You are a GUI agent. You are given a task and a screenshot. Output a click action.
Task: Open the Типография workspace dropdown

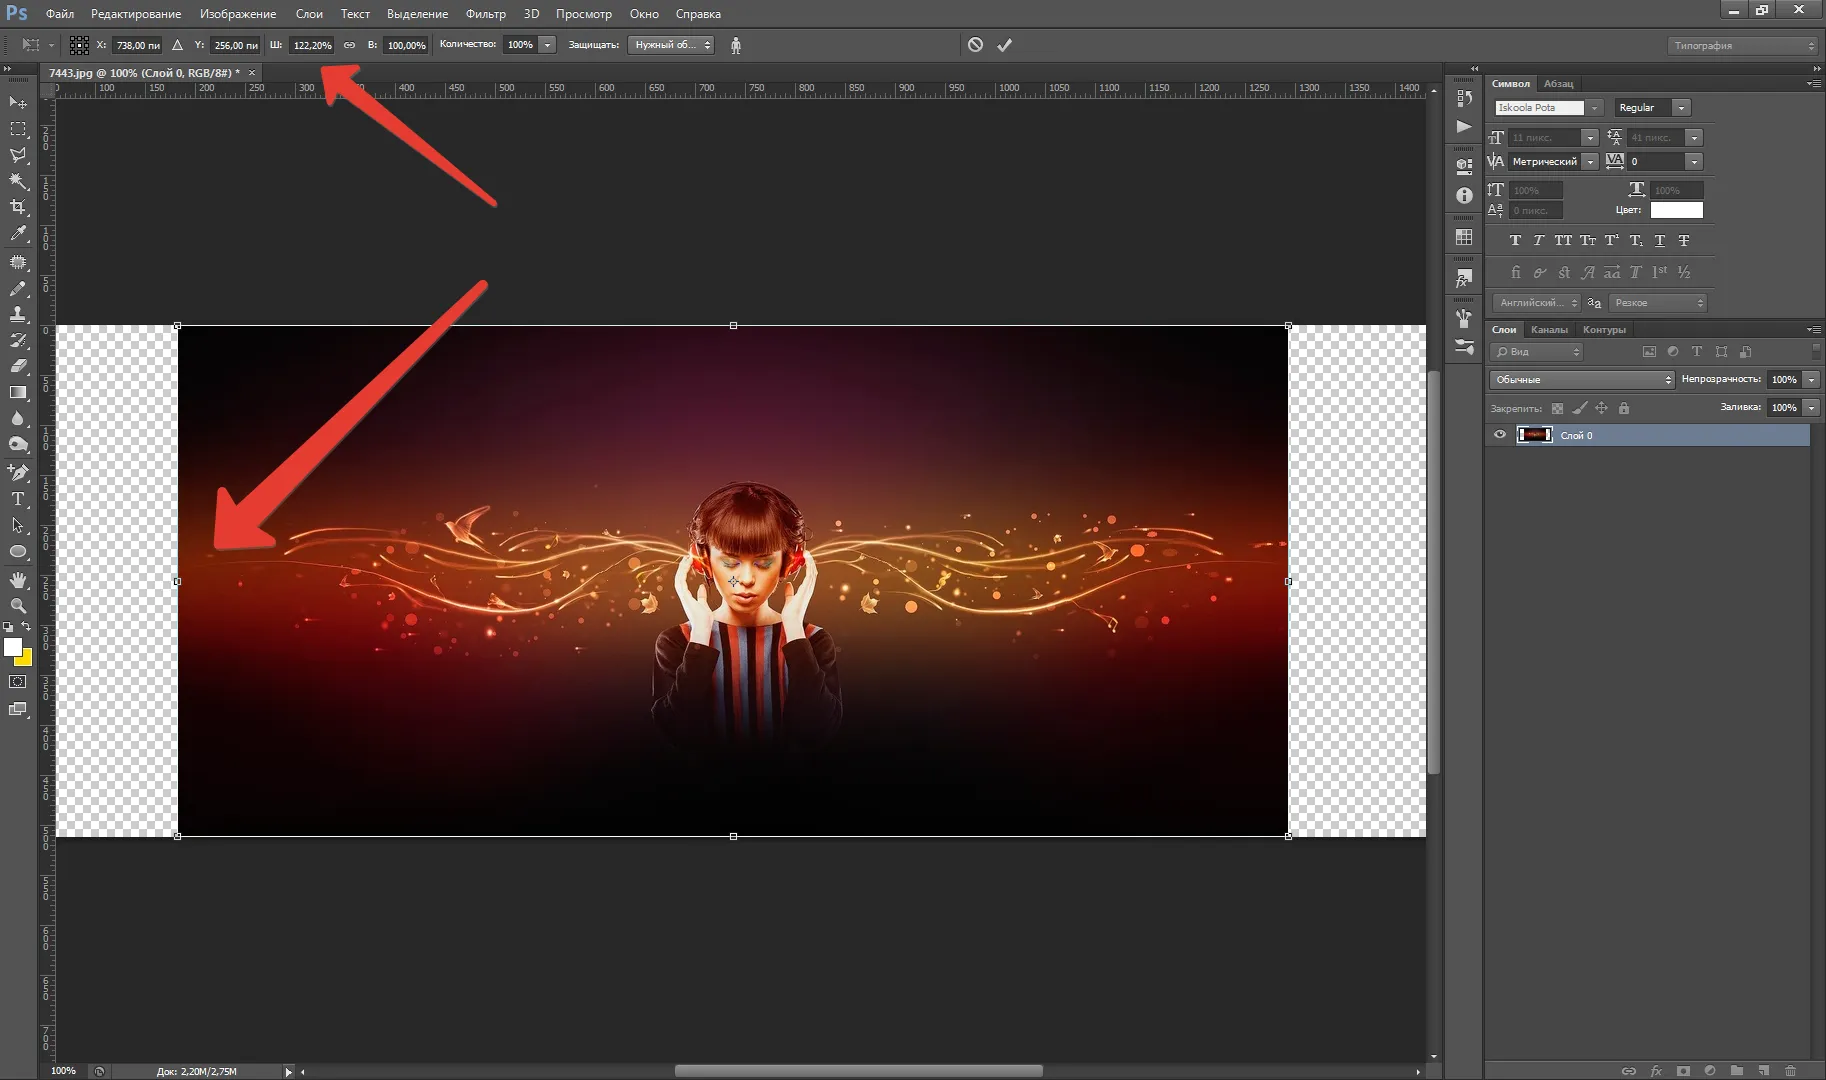(x=1741, y=45)
